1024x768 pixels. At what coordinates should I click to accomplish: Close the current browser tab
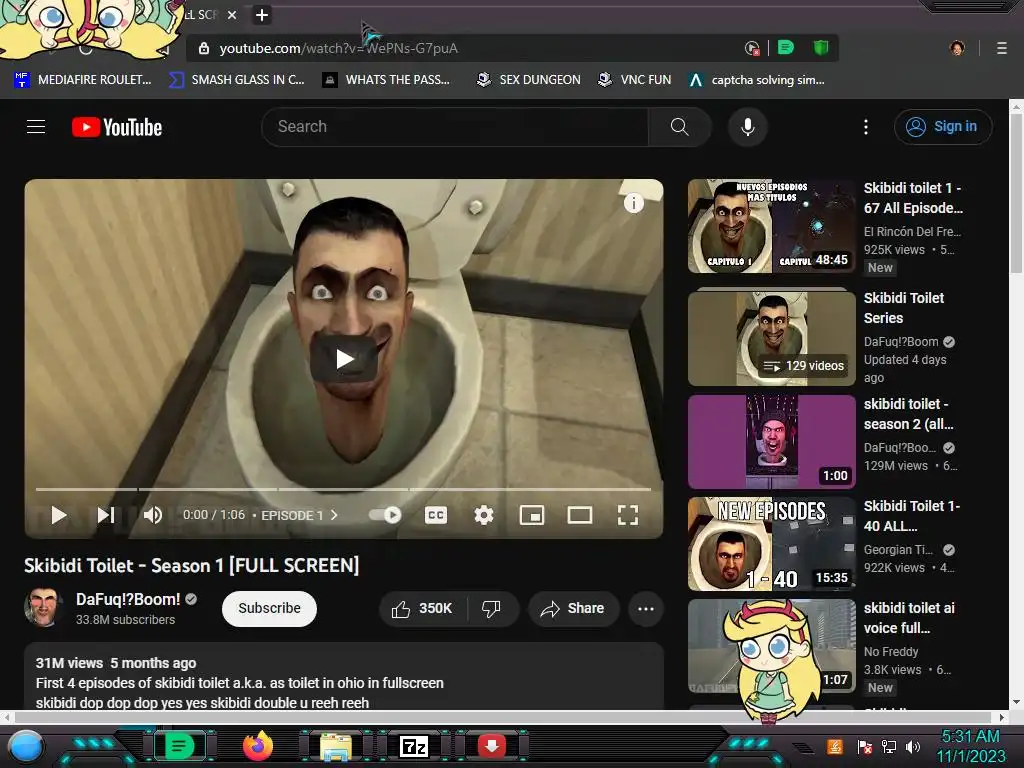click(232, 15)
